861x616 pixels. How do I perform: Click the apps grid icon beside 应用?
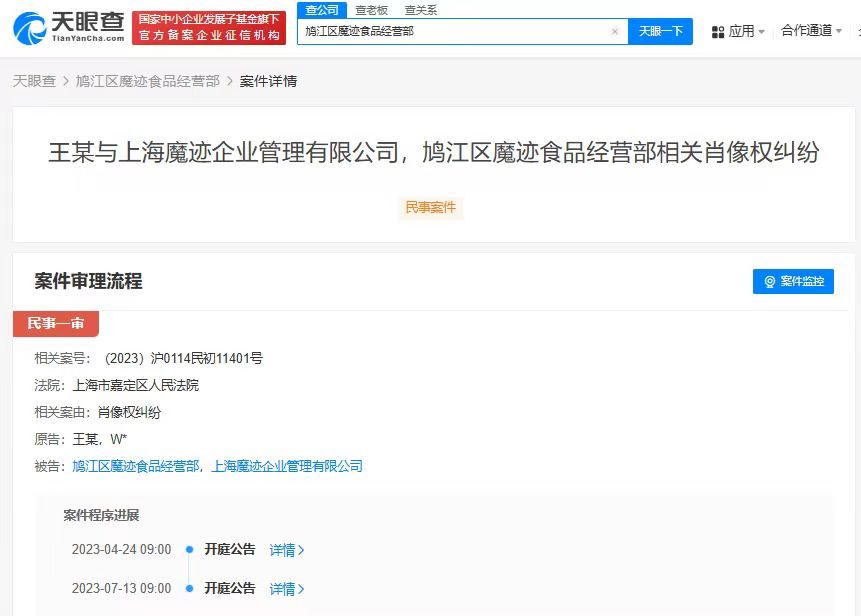tap(717, 31)
